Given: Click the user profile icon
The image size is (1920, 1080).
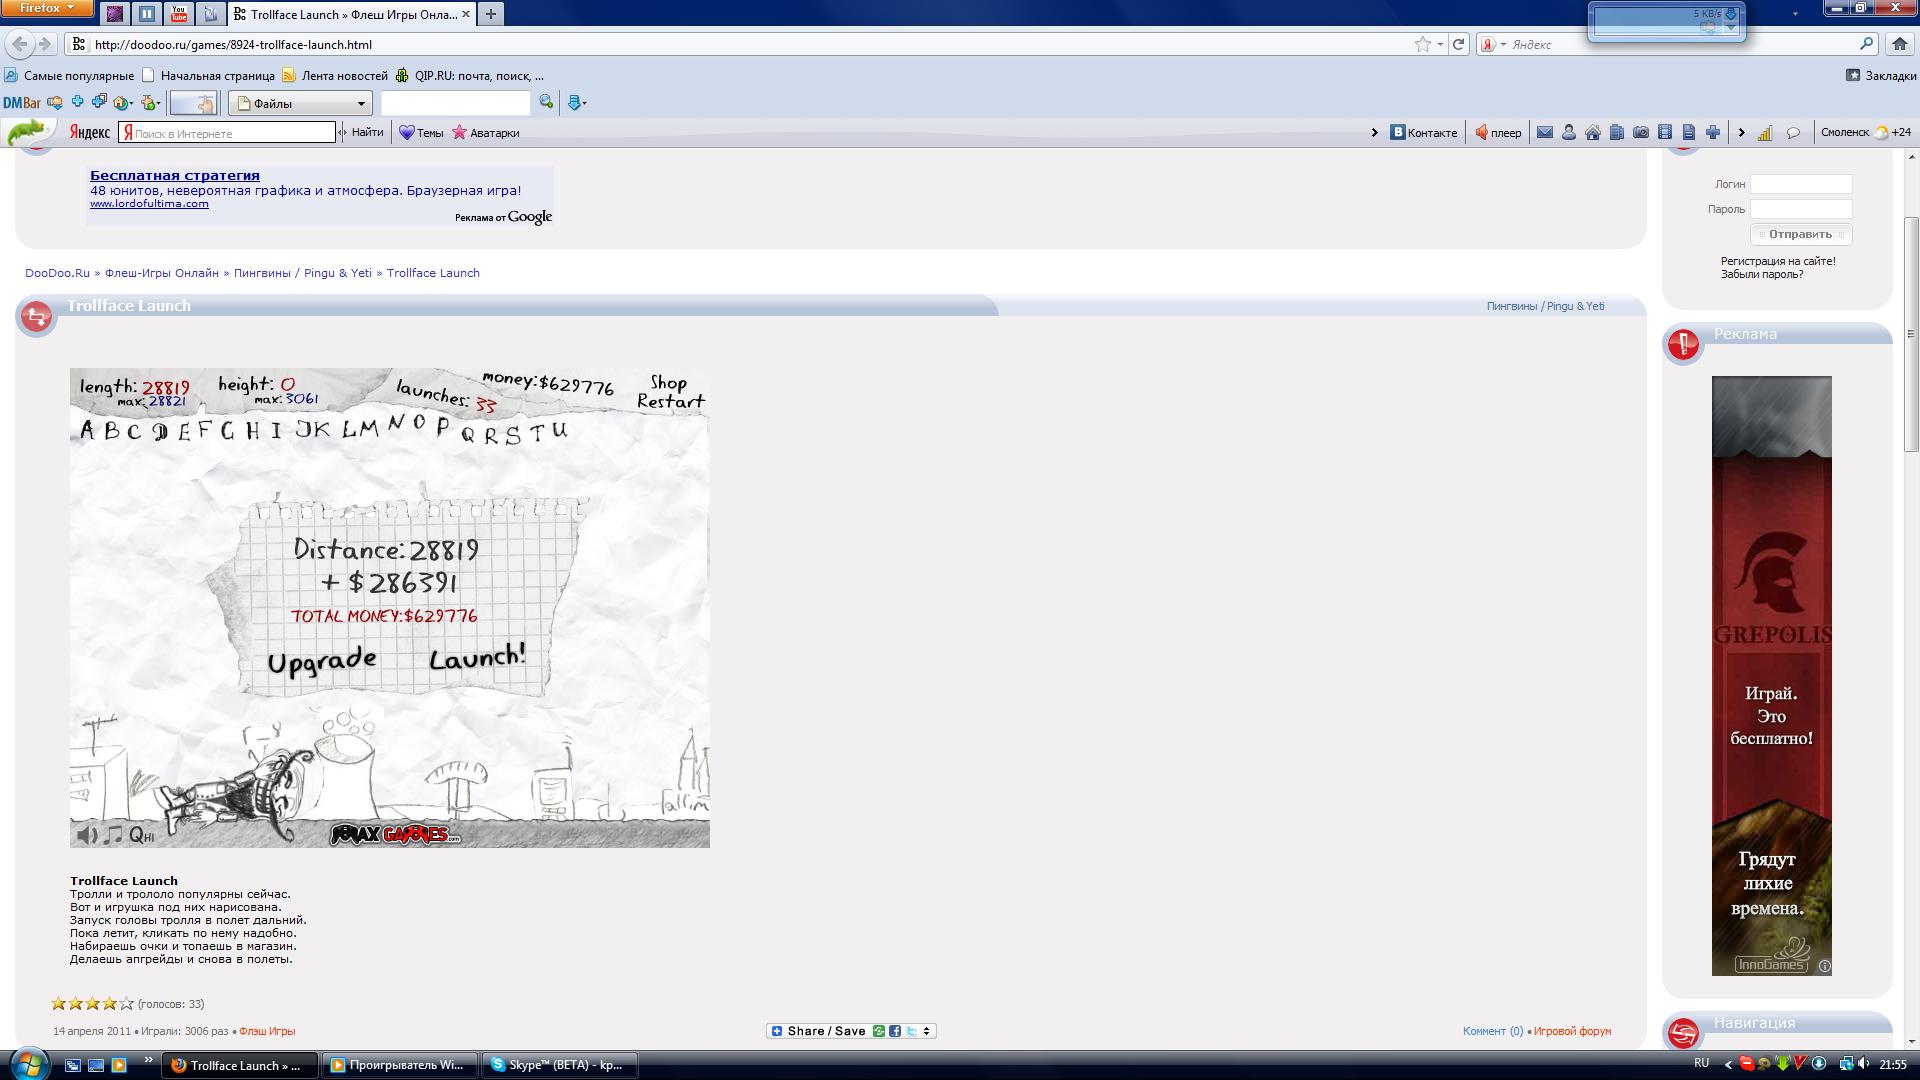Looking at the screenshot, I should (x=1568, y=132).
